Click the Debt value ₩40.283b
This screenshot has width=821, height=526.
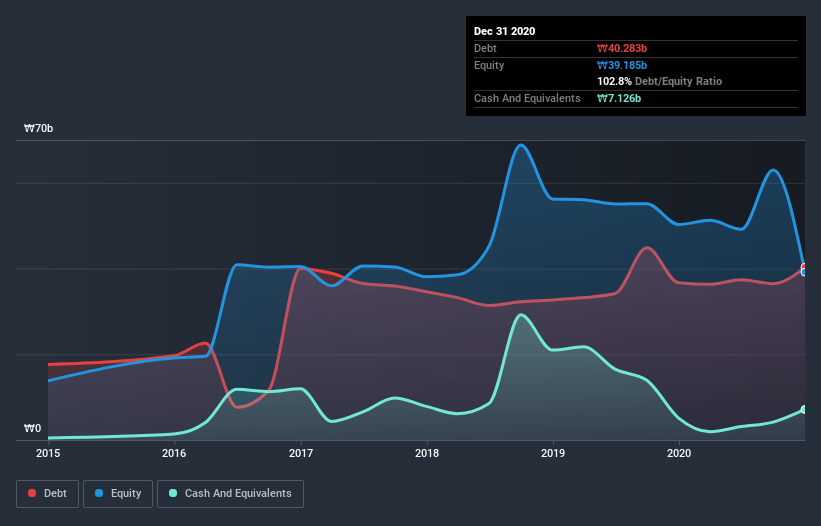point(622,48)
